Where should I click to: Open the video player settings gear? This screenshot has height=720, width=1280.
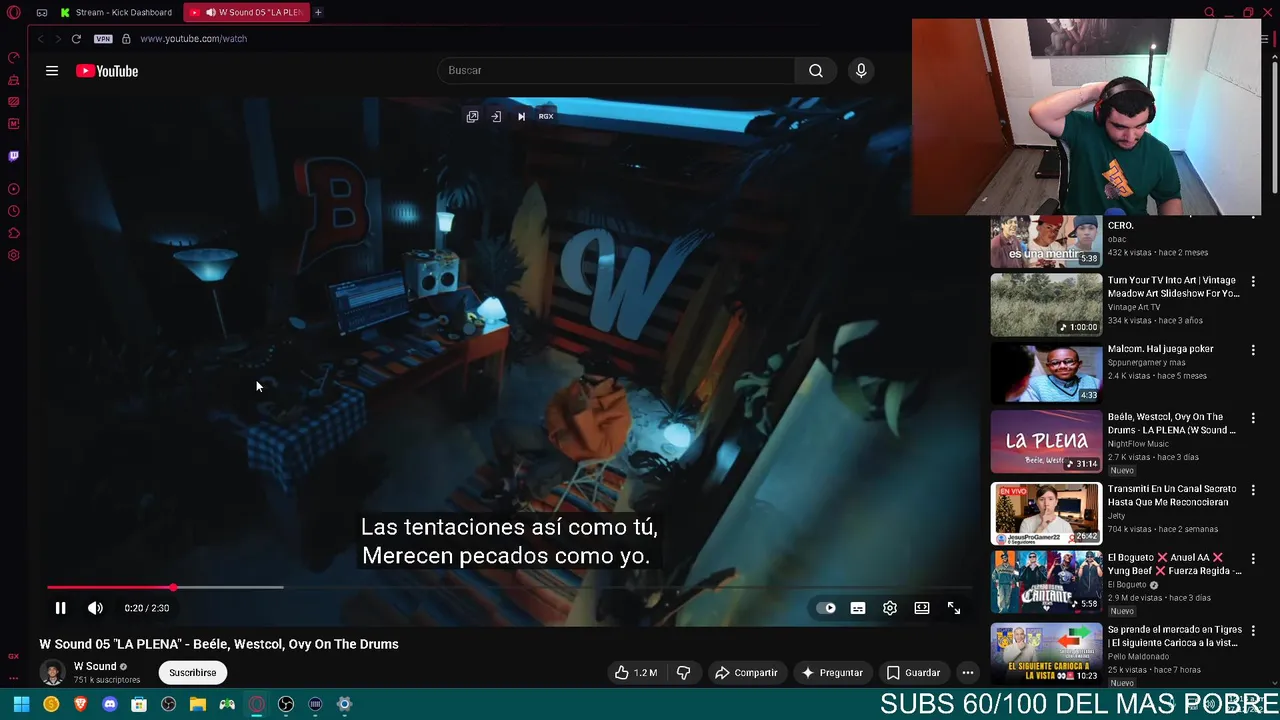[890, 608]
